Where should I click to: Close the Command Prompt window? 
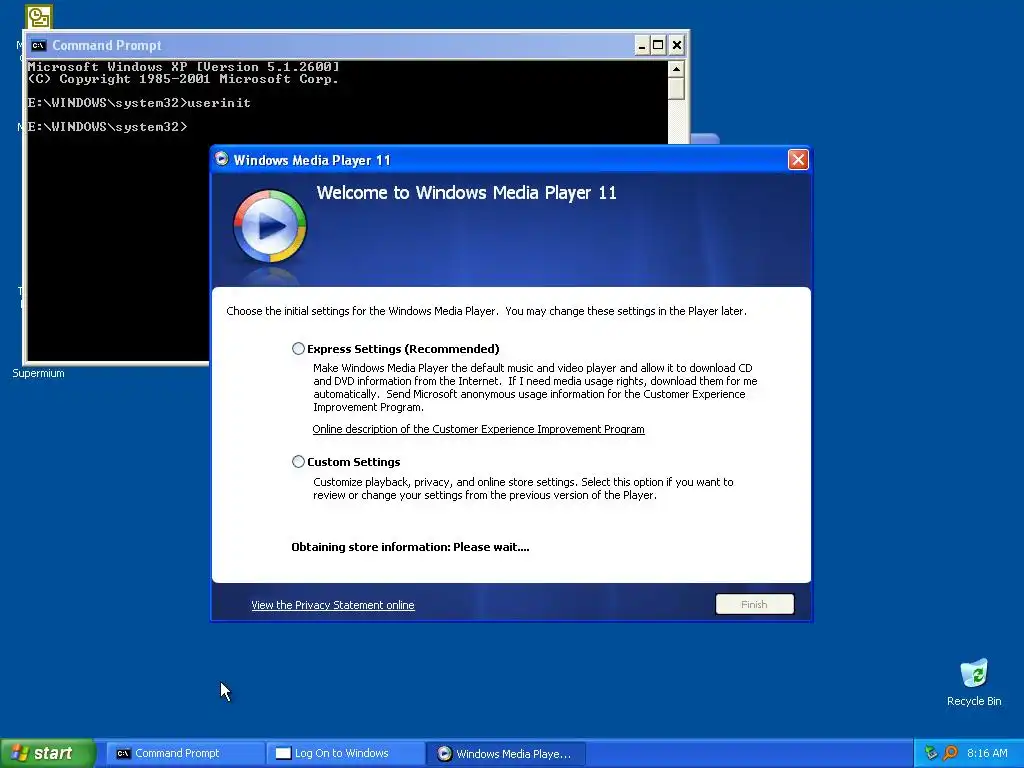click(x=677, y=45)
